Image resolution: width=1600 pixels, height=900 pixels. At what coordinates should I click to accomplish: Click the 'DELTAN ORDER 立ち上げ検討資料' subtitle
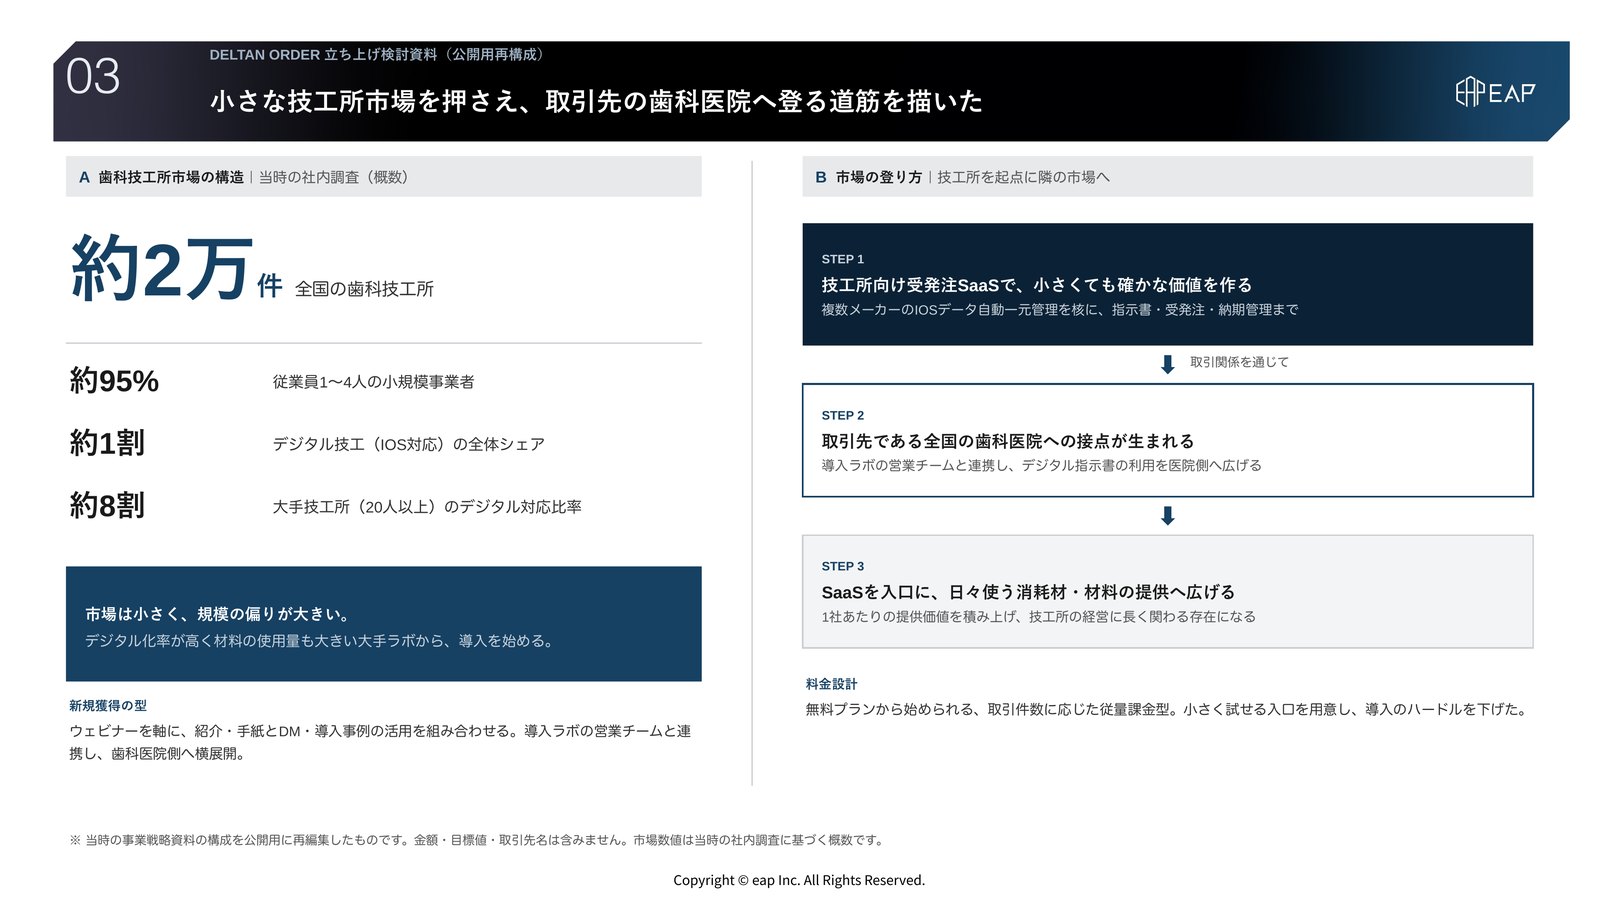coord(379,54)
